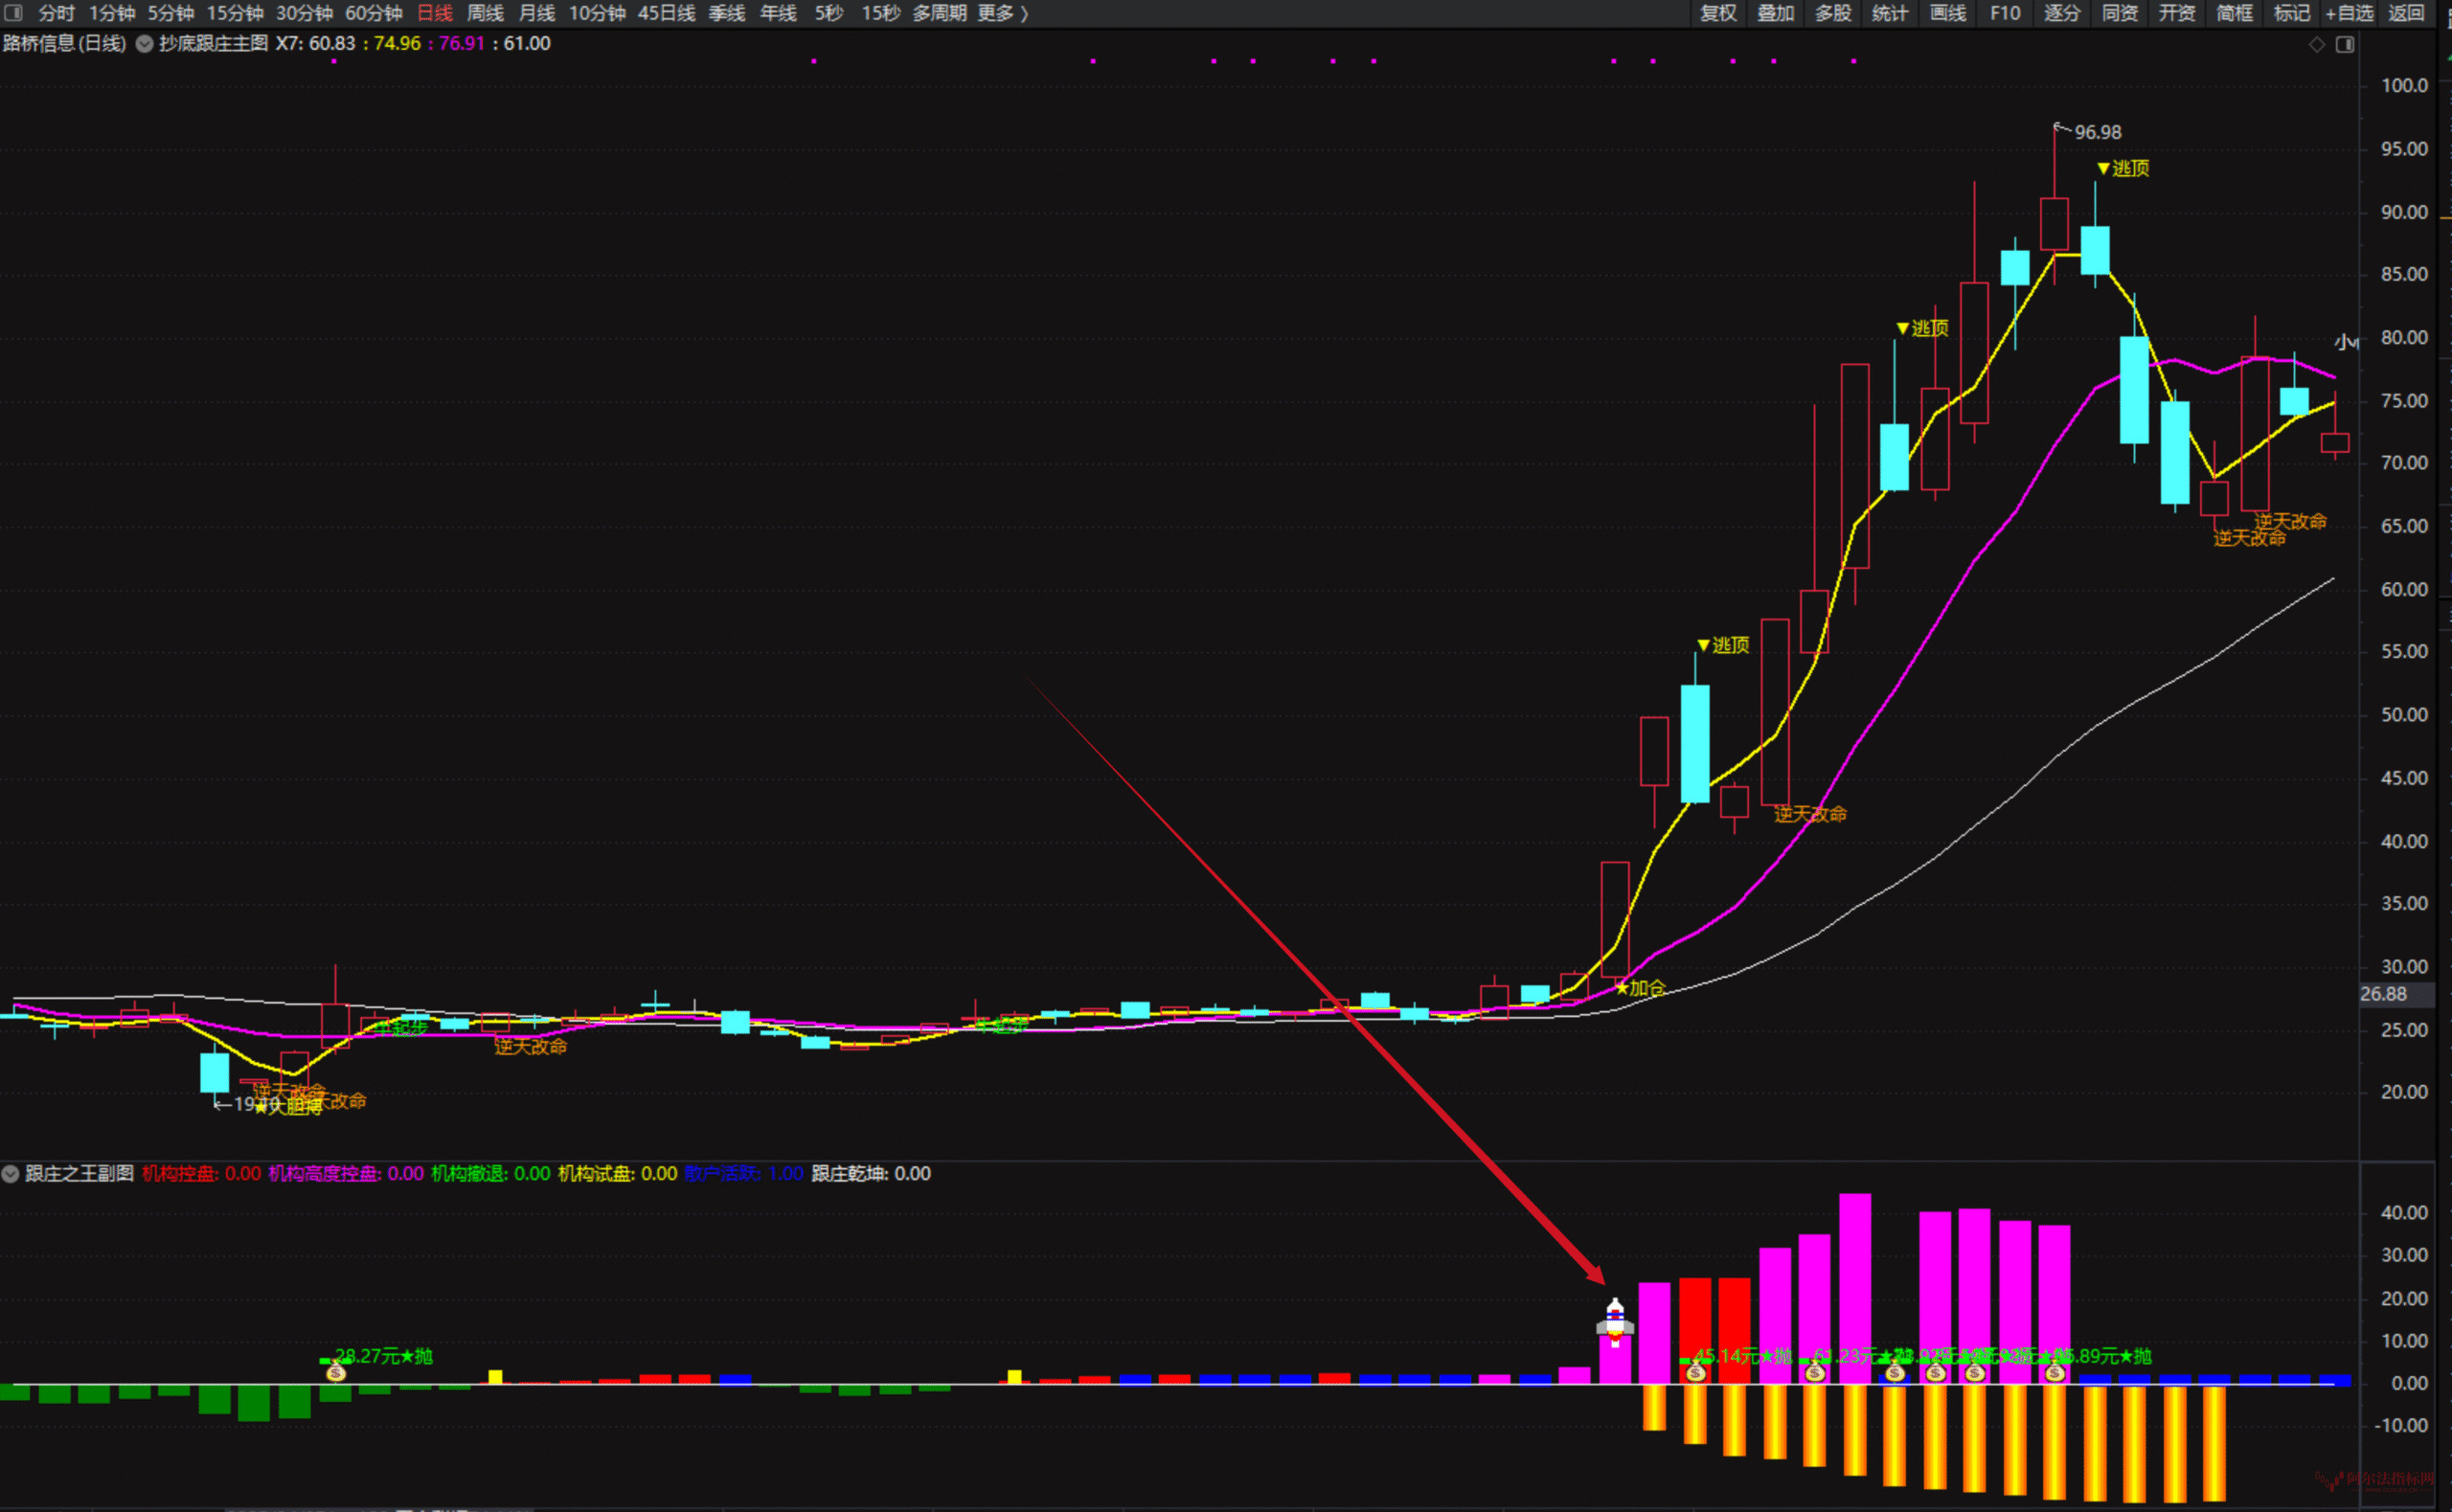Click the left panel toggle icon
Image resolution: width=2452 pixels, height=1512 pixels.
[13, 13]
